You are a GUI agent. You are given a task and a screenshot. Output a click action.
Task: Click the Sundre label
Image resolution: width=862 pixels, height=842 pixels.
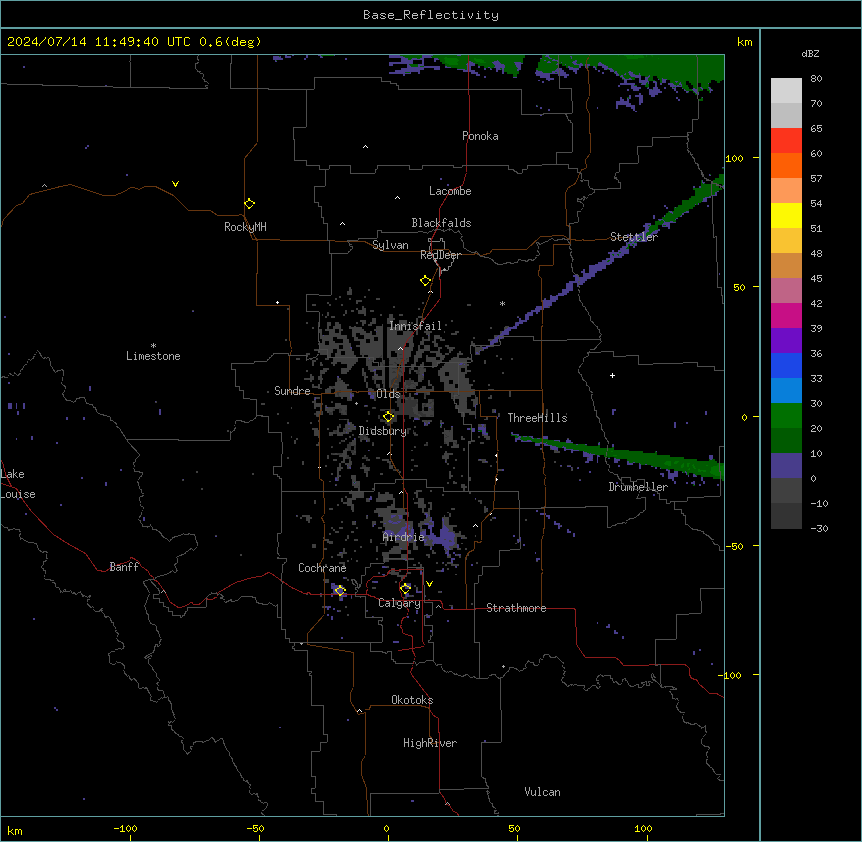point(292,391)
